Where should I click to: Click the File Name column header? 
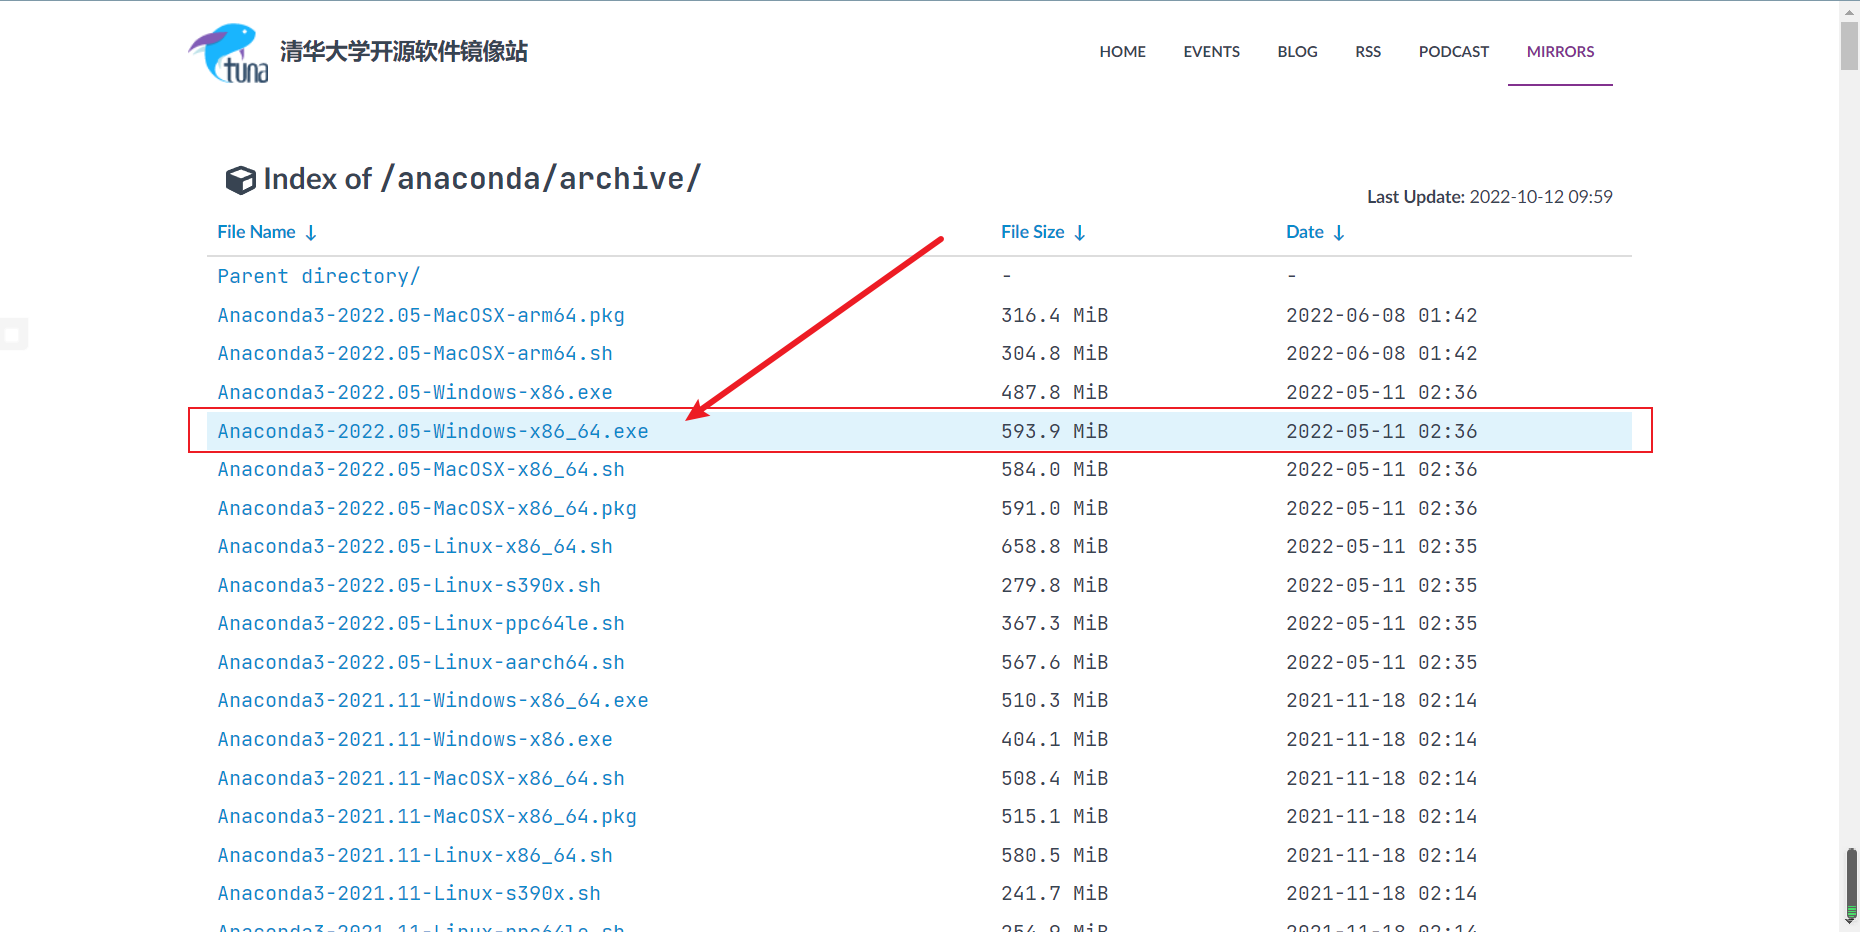click(256, 232)
